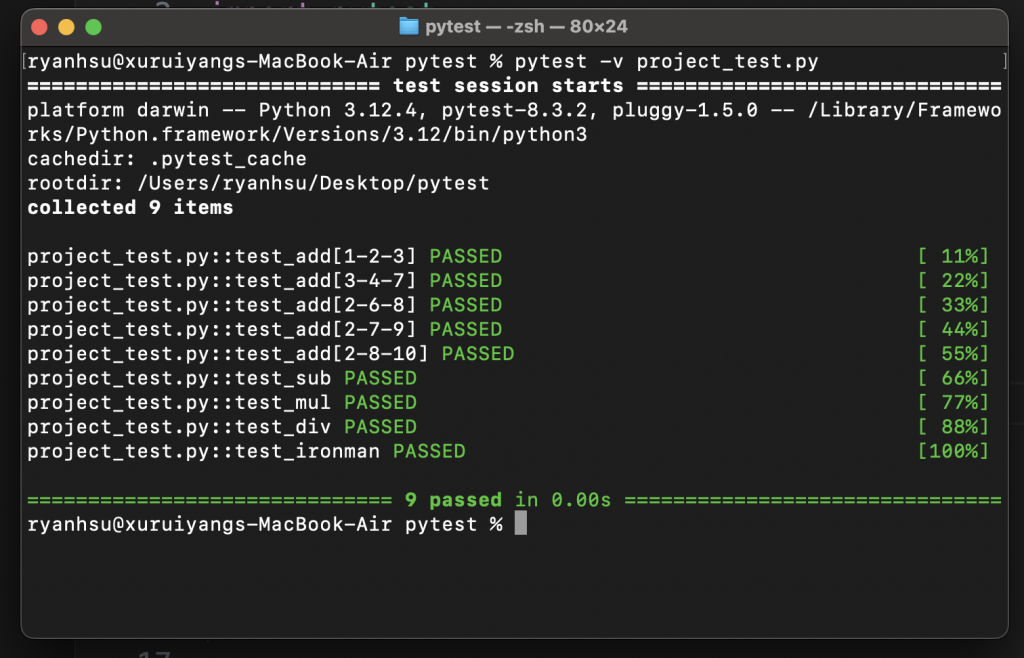Screen dimensions: 1024x658
Task: Click the '9 passed in 0.00s' summary
Action: click(x=508, y=500)
